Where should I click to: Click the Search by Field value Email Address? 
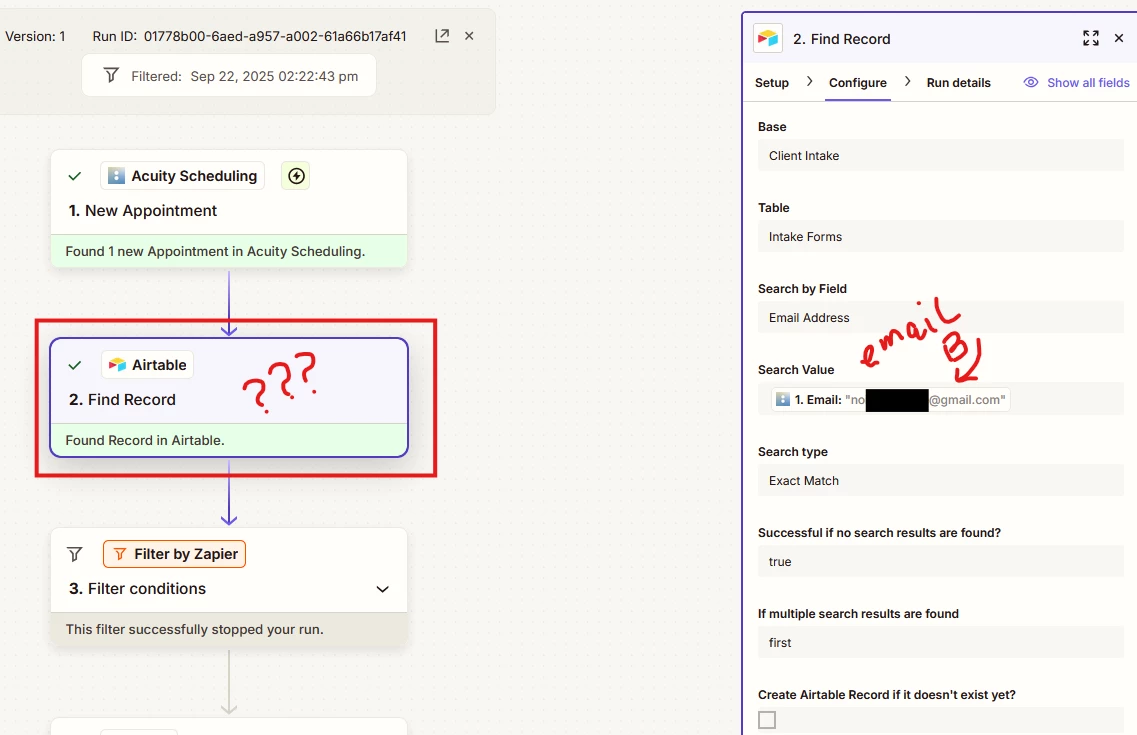point(940,317)
